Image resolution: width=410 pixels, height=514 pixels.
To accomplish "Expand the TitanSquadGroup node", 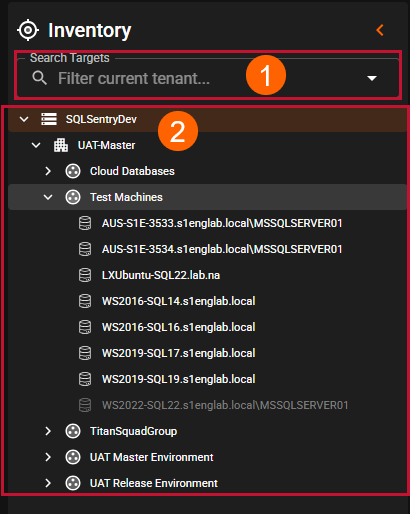I will [x=48, y=431].
